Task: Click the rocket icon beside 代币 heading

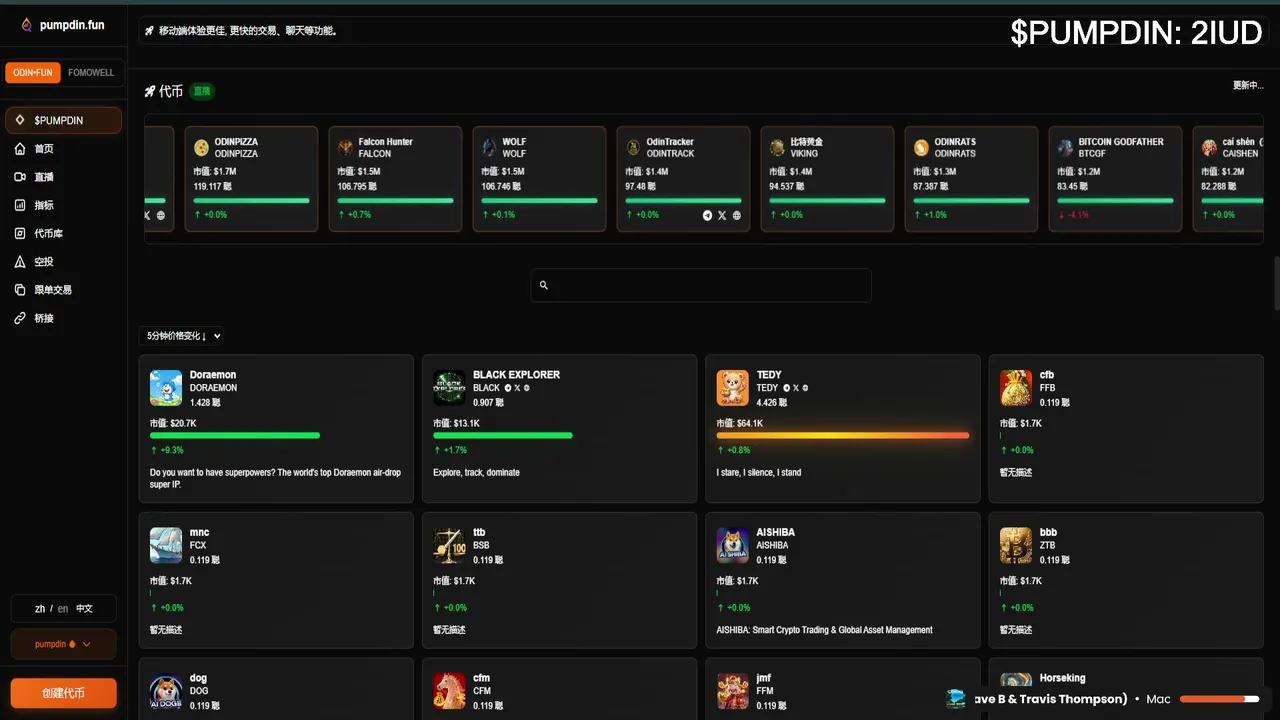Action: click(x=149, y=91)
